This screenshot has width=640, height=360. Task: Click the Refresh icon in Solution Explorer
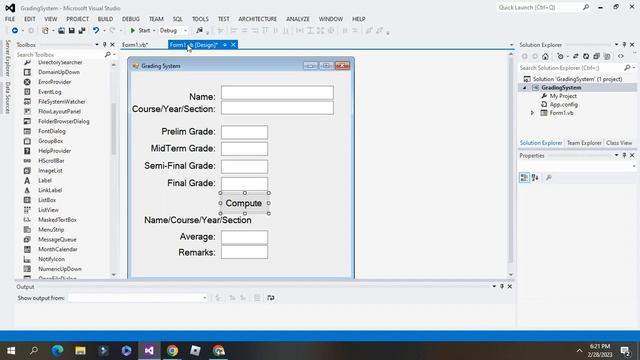[x=586, y=56]
